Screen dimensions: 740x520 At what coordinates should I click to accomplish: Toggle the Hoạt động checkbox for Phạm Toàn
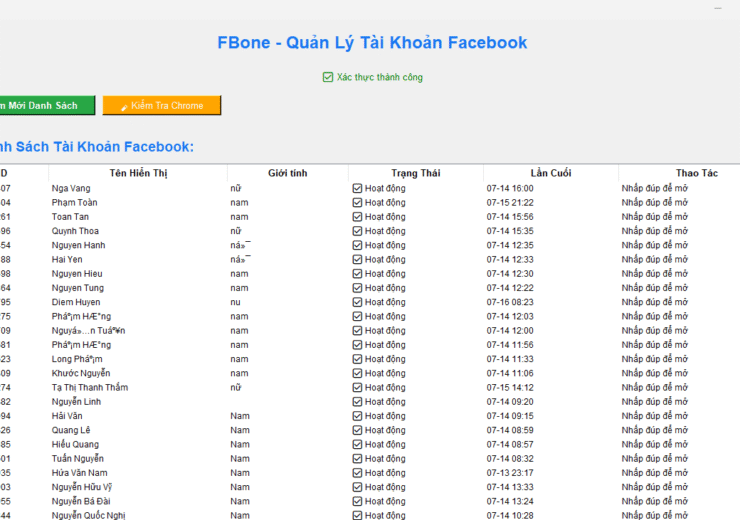pos(357,202)
